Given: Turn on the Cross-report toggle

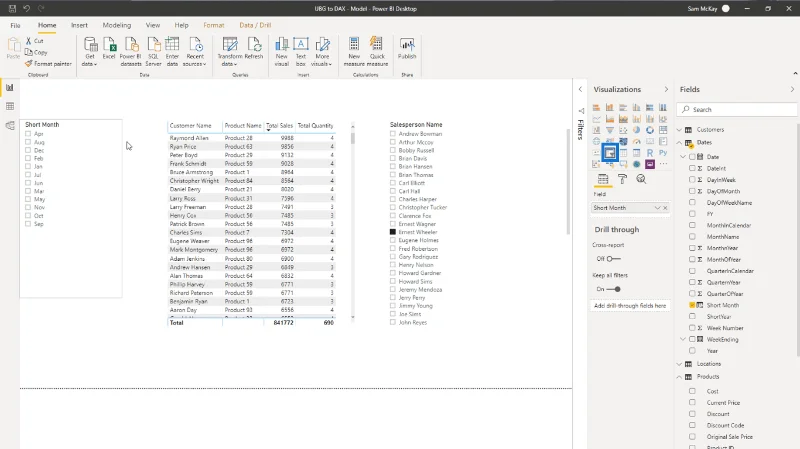Looking at the screenshot, I should pos(613,259).
